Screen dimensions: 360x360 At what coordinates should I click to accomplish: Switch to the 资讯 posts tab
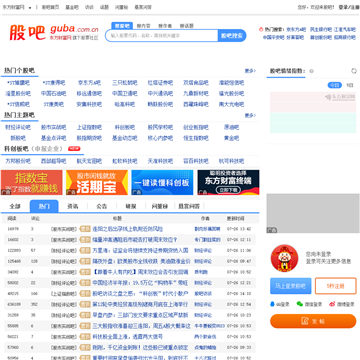[73, 206]
